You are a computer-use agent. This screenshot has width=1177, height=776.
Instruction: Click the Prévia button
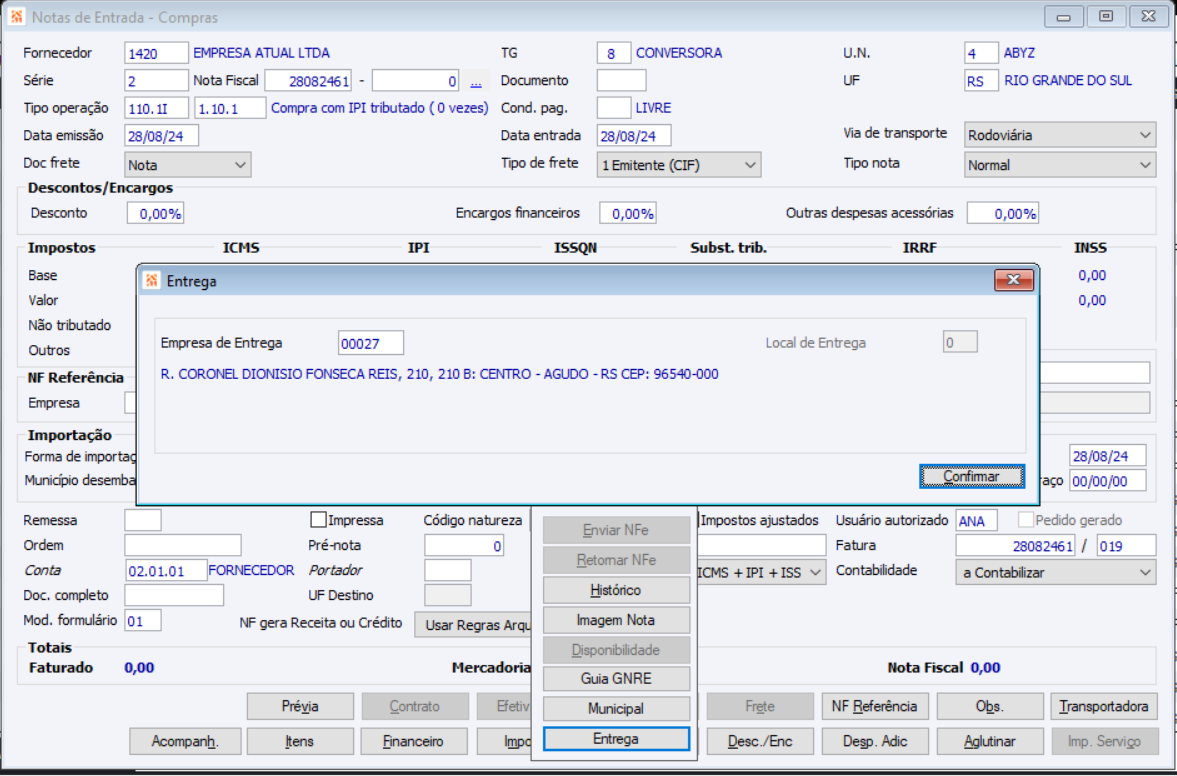[x=300, y=706]
